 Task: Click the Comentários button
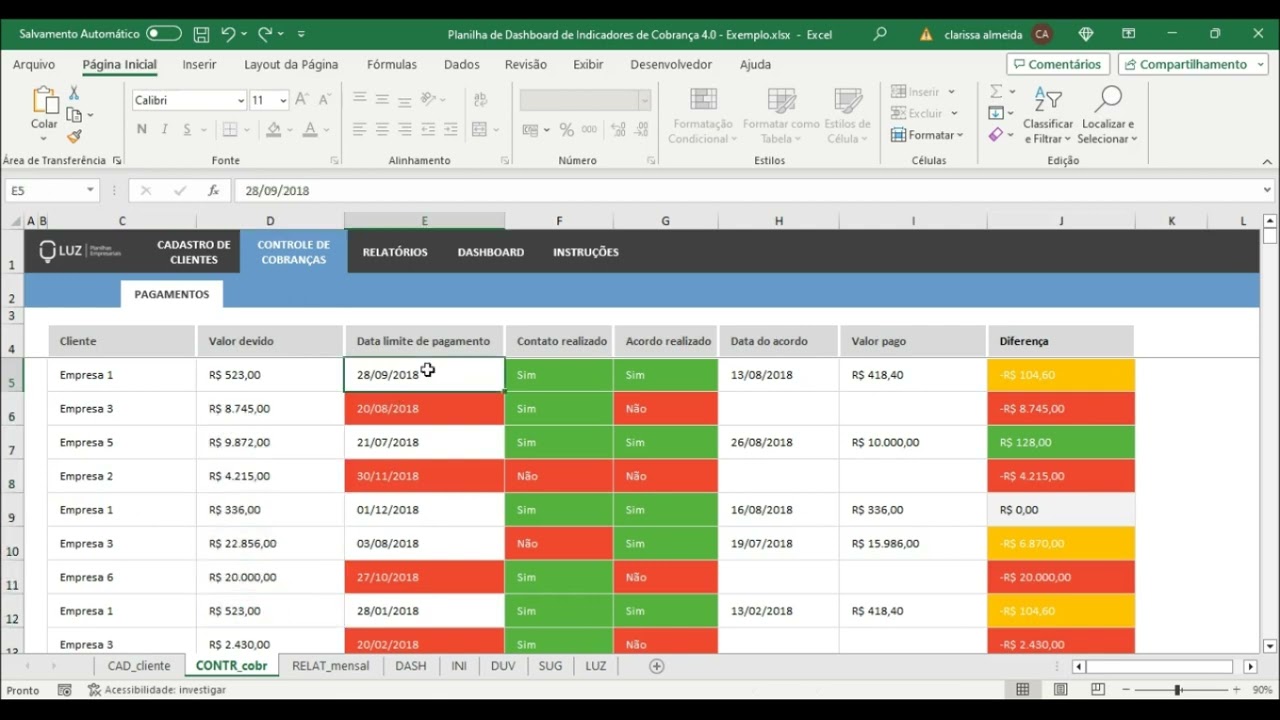[x=1058, y=64]
